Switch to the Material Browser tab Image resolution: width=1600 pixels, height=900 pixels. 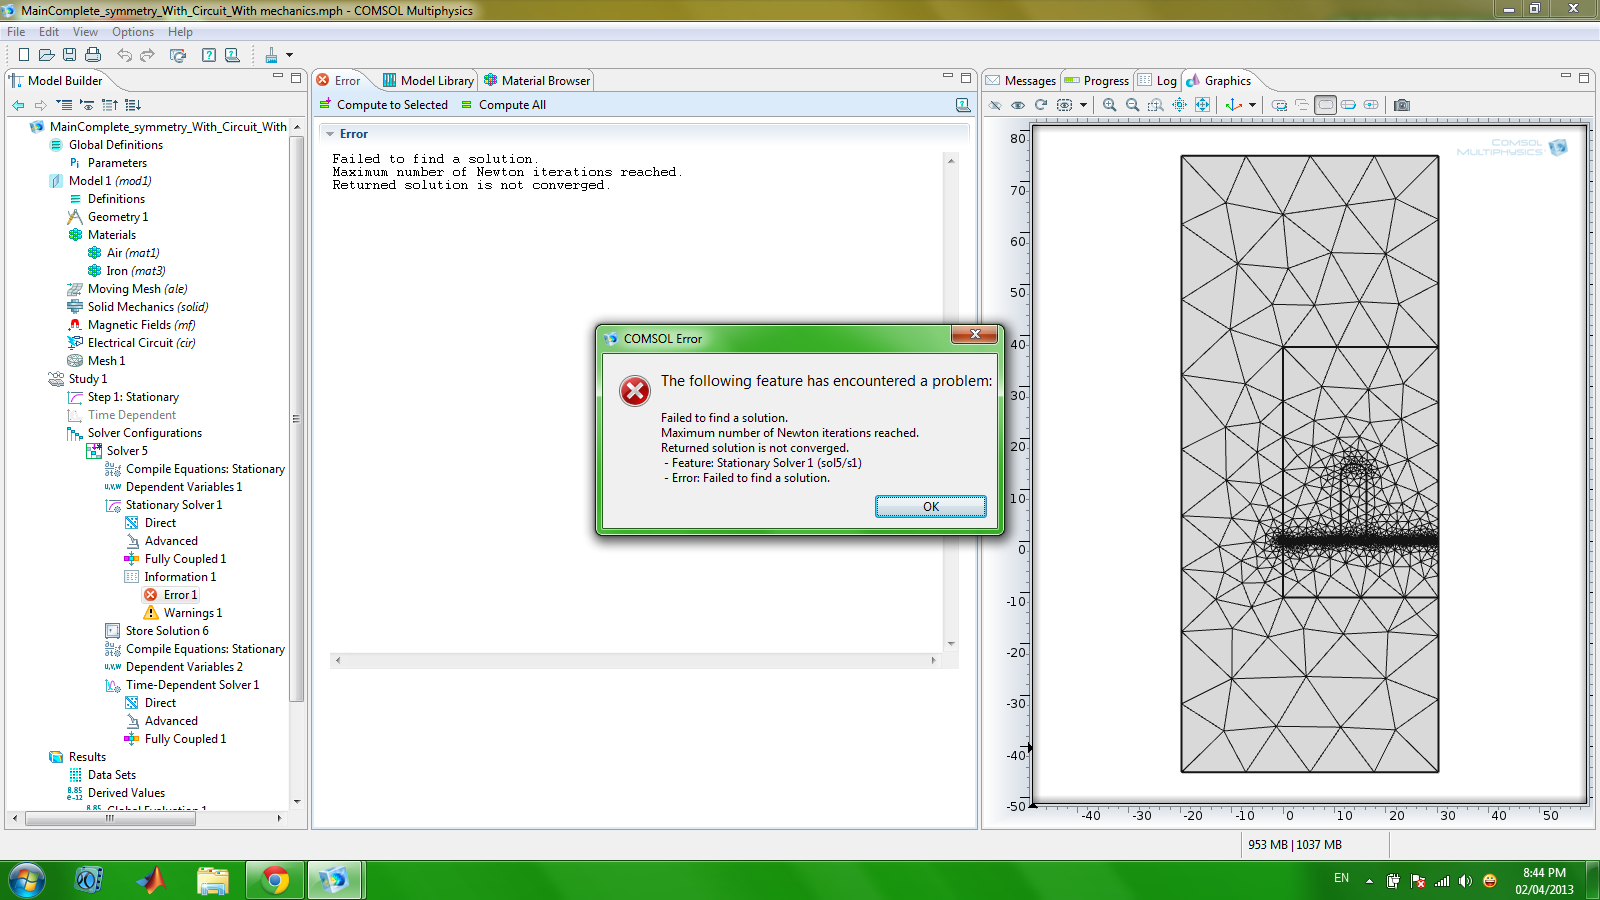[538, 81]
